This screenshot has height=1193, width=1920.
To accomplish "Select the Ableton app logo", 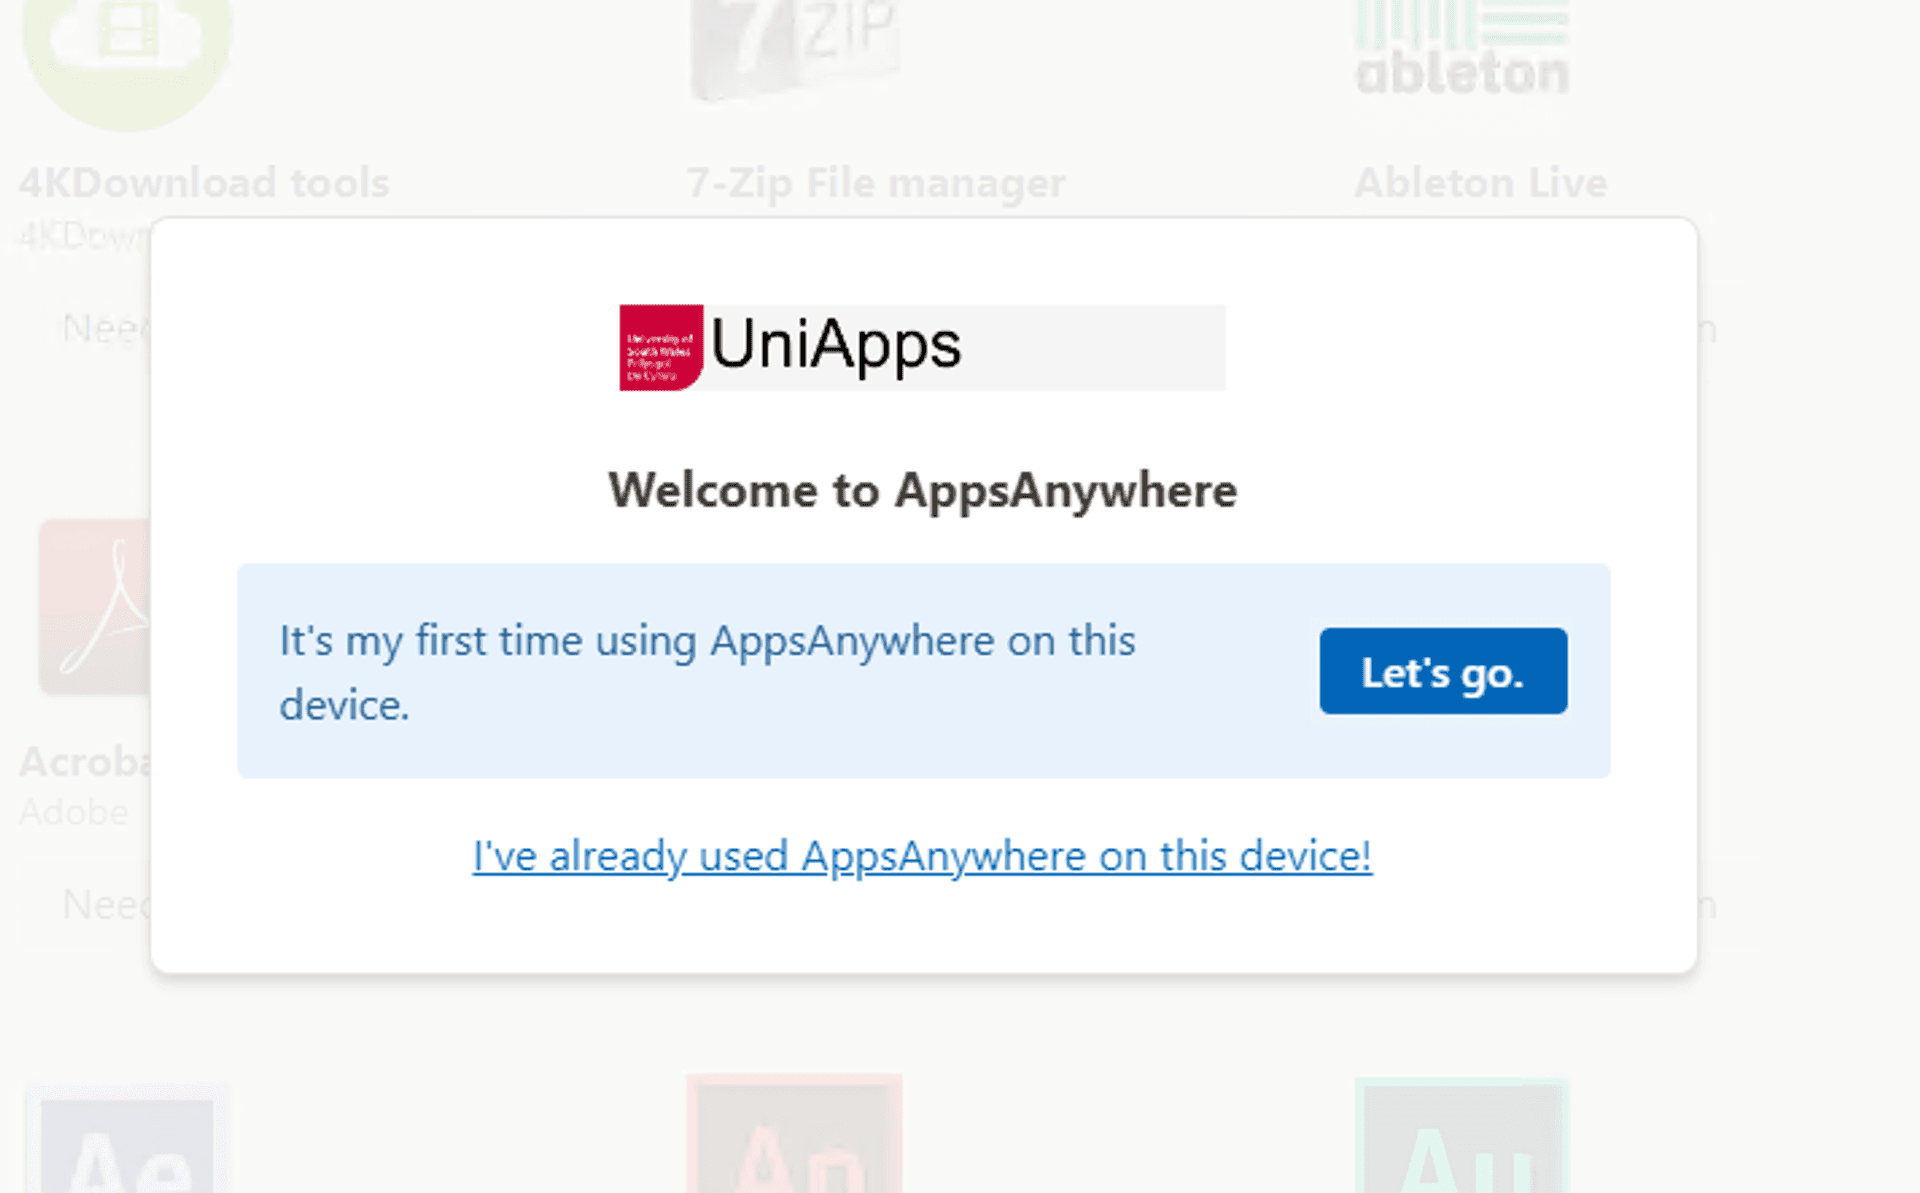I will click(1462, 48).
